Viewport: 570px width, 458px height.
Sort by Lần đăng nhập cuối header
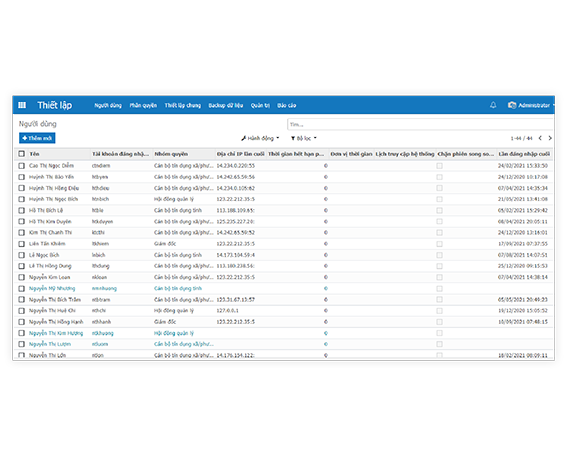point(524,154)
